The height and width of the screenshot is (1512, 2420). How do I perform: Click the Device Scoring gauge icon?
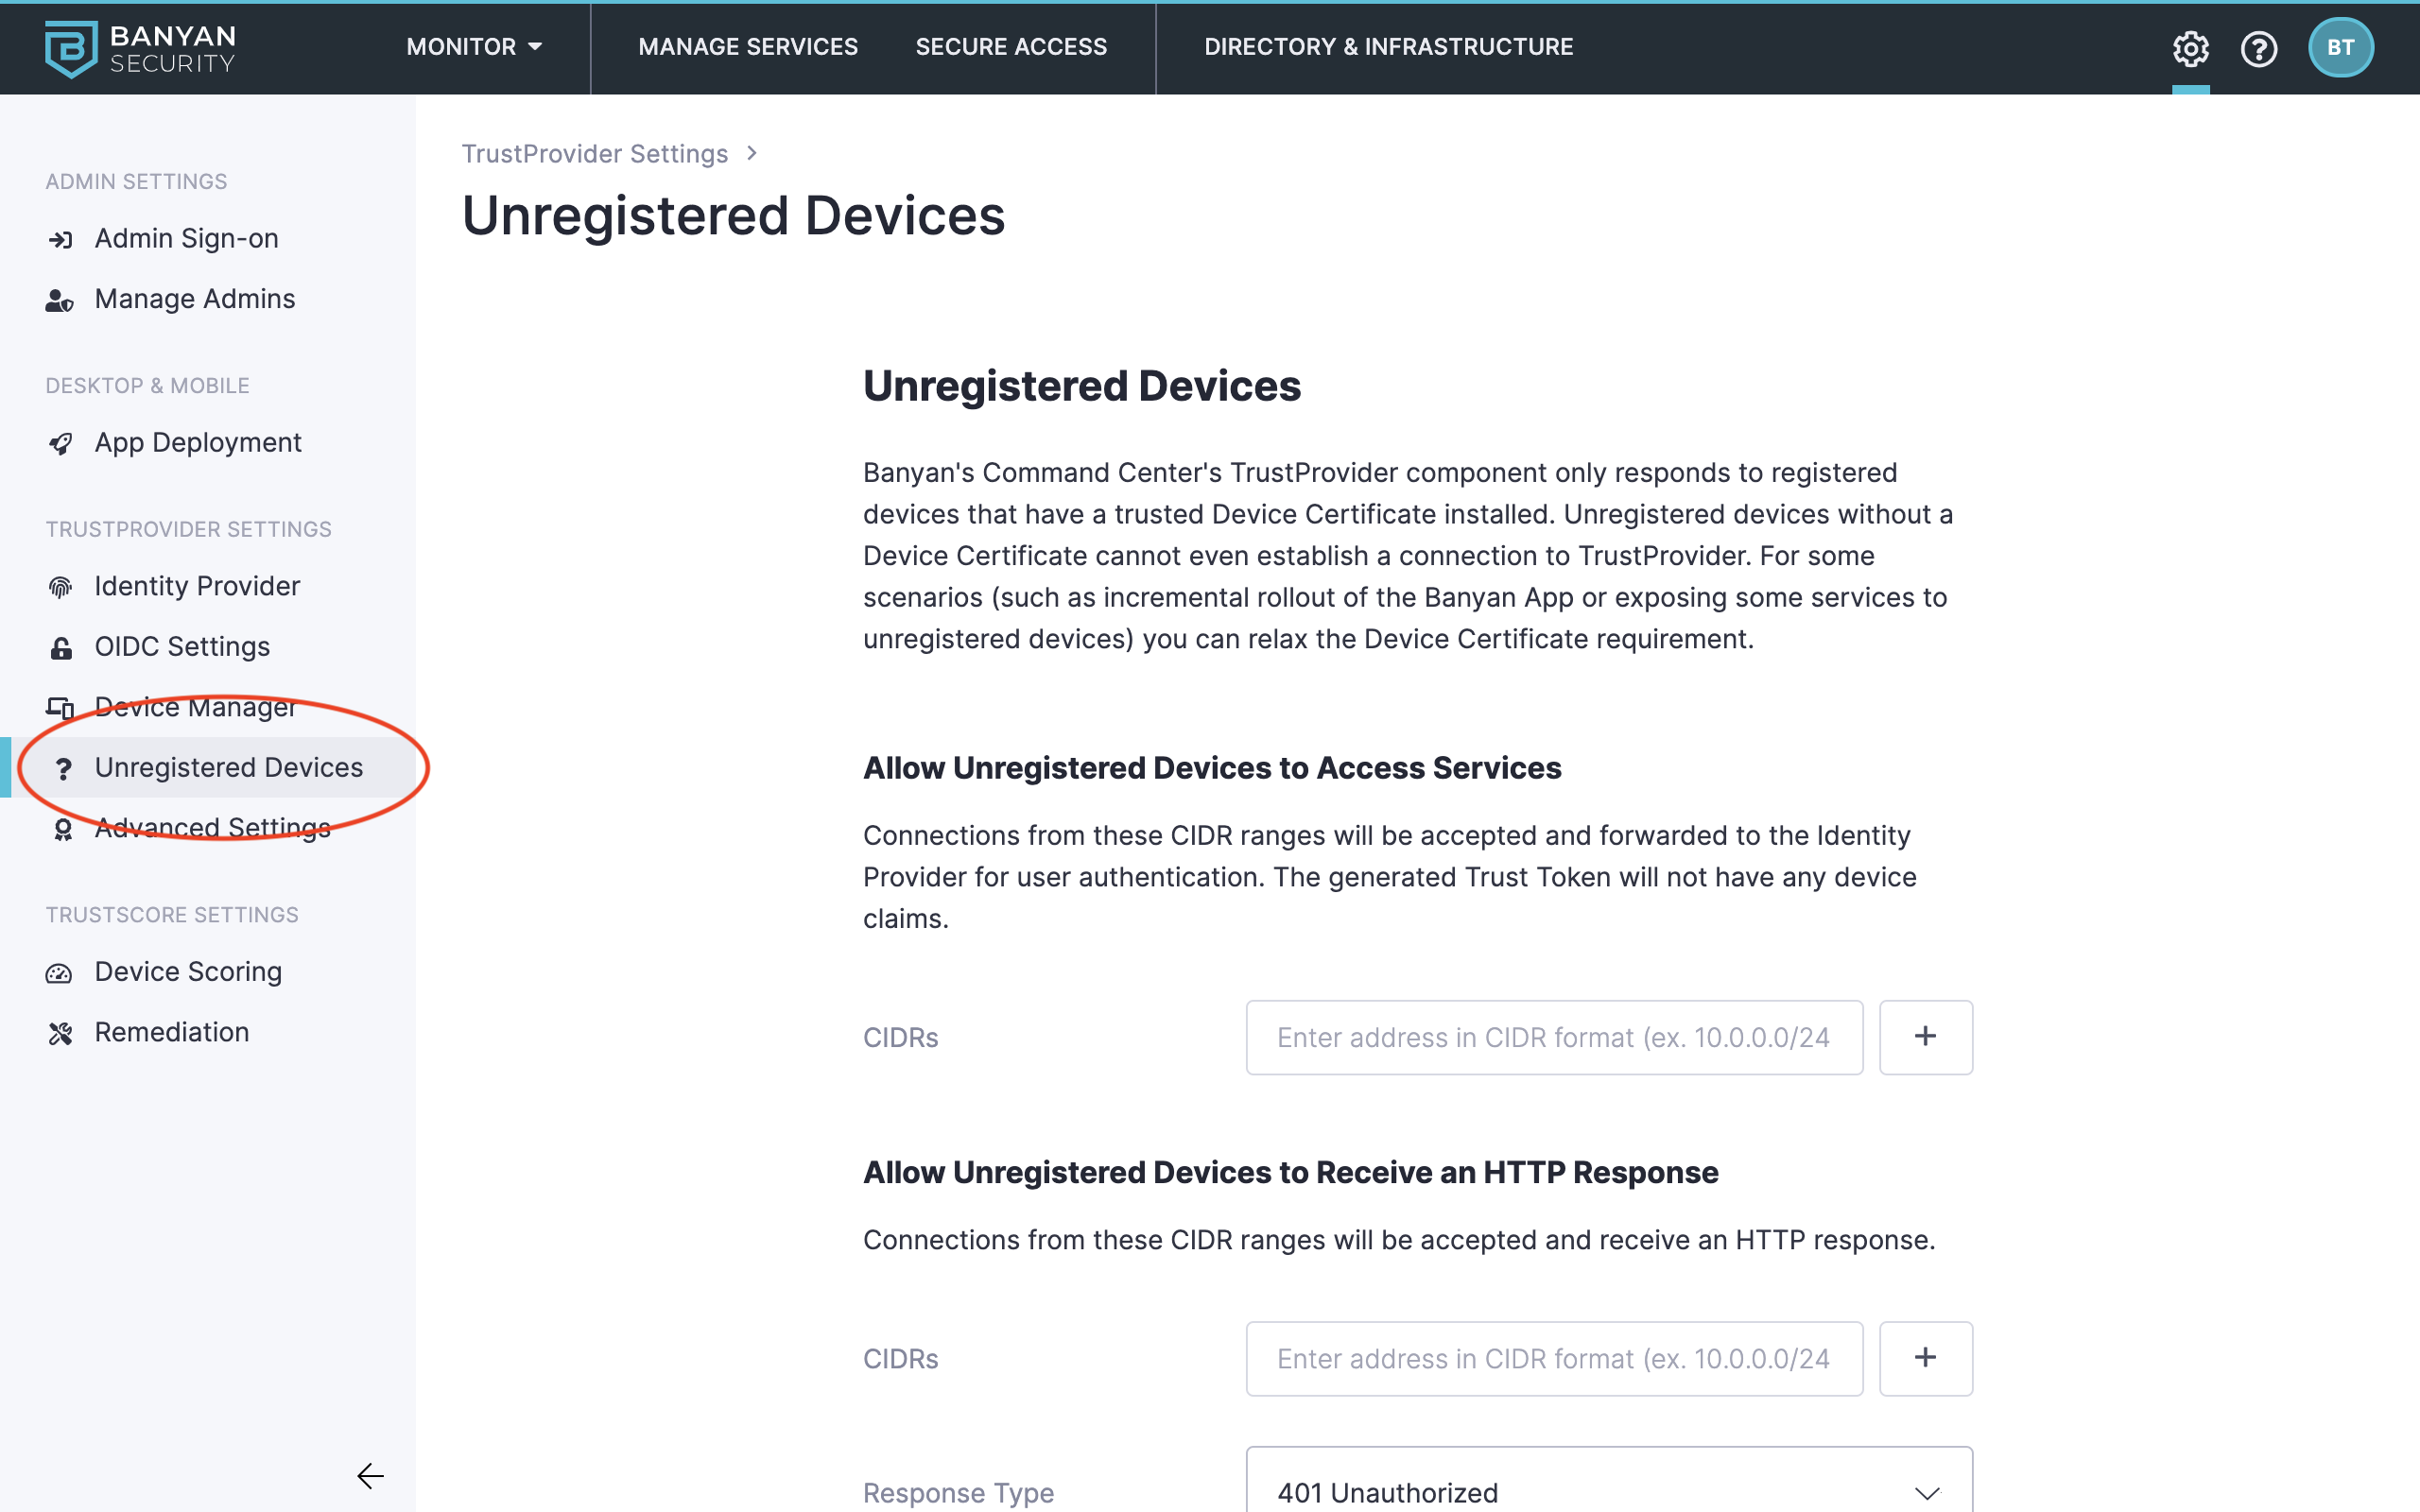click(x=59, y=973)
